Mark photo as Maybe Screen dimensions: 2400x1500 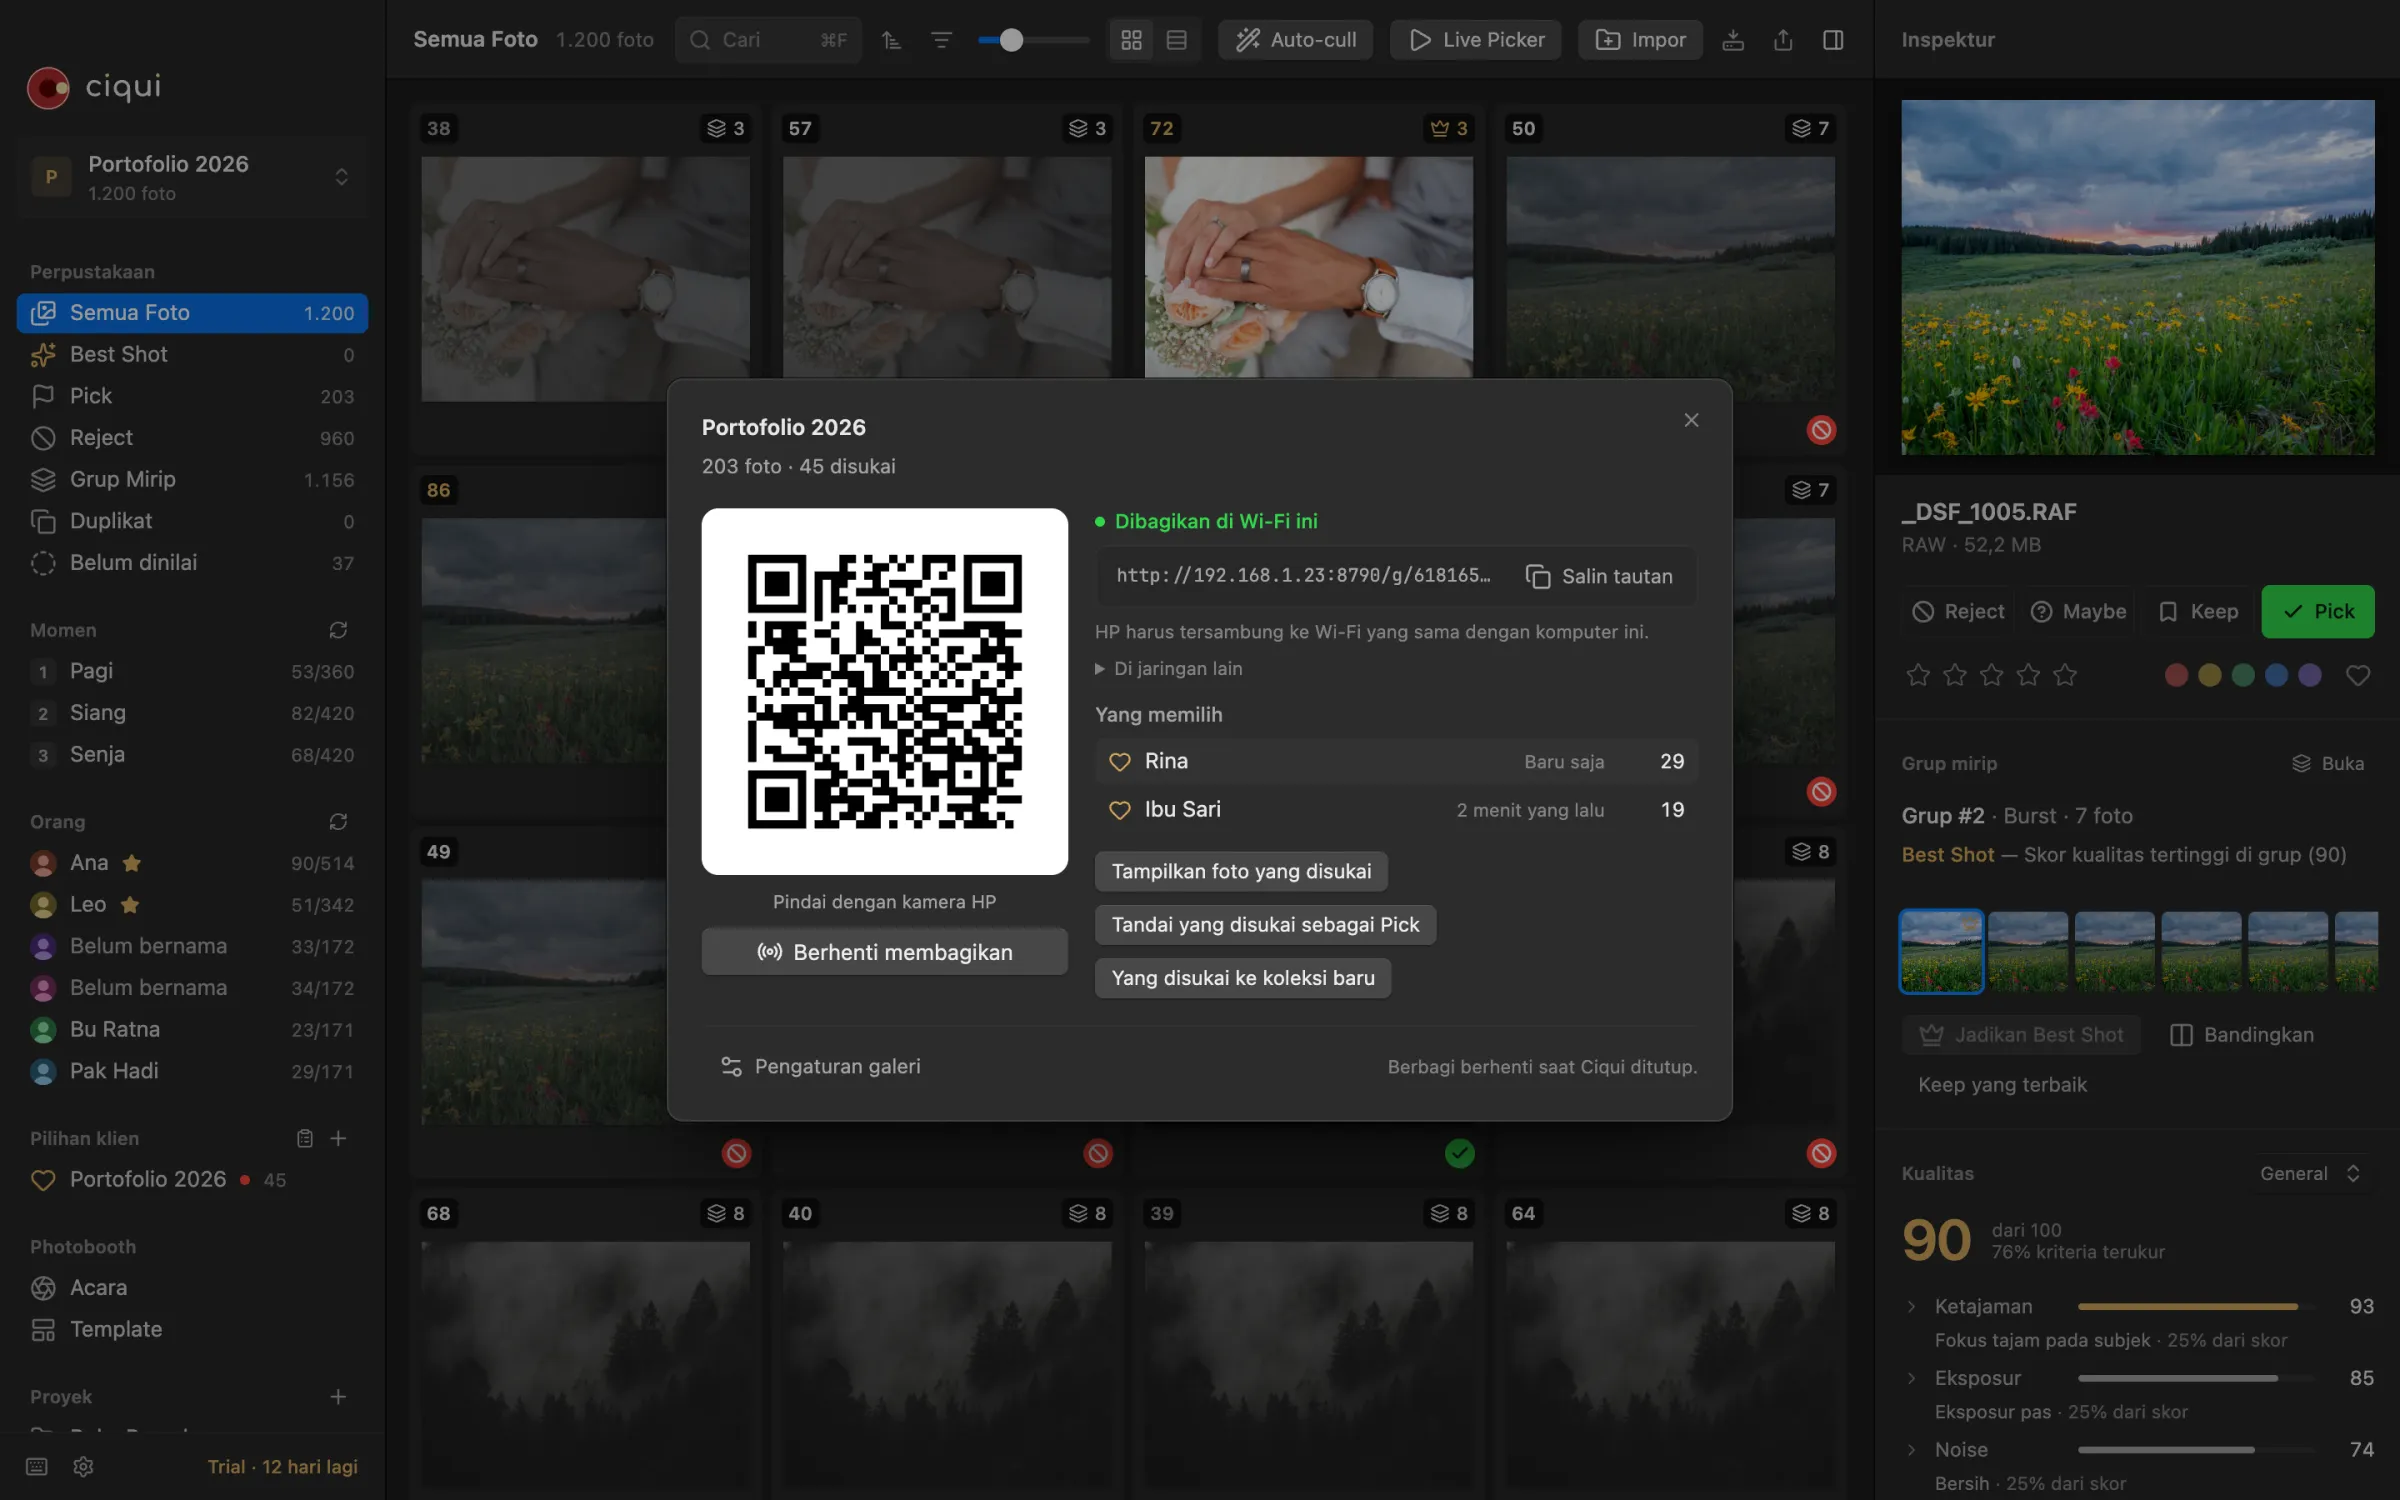click(2079, 611)
